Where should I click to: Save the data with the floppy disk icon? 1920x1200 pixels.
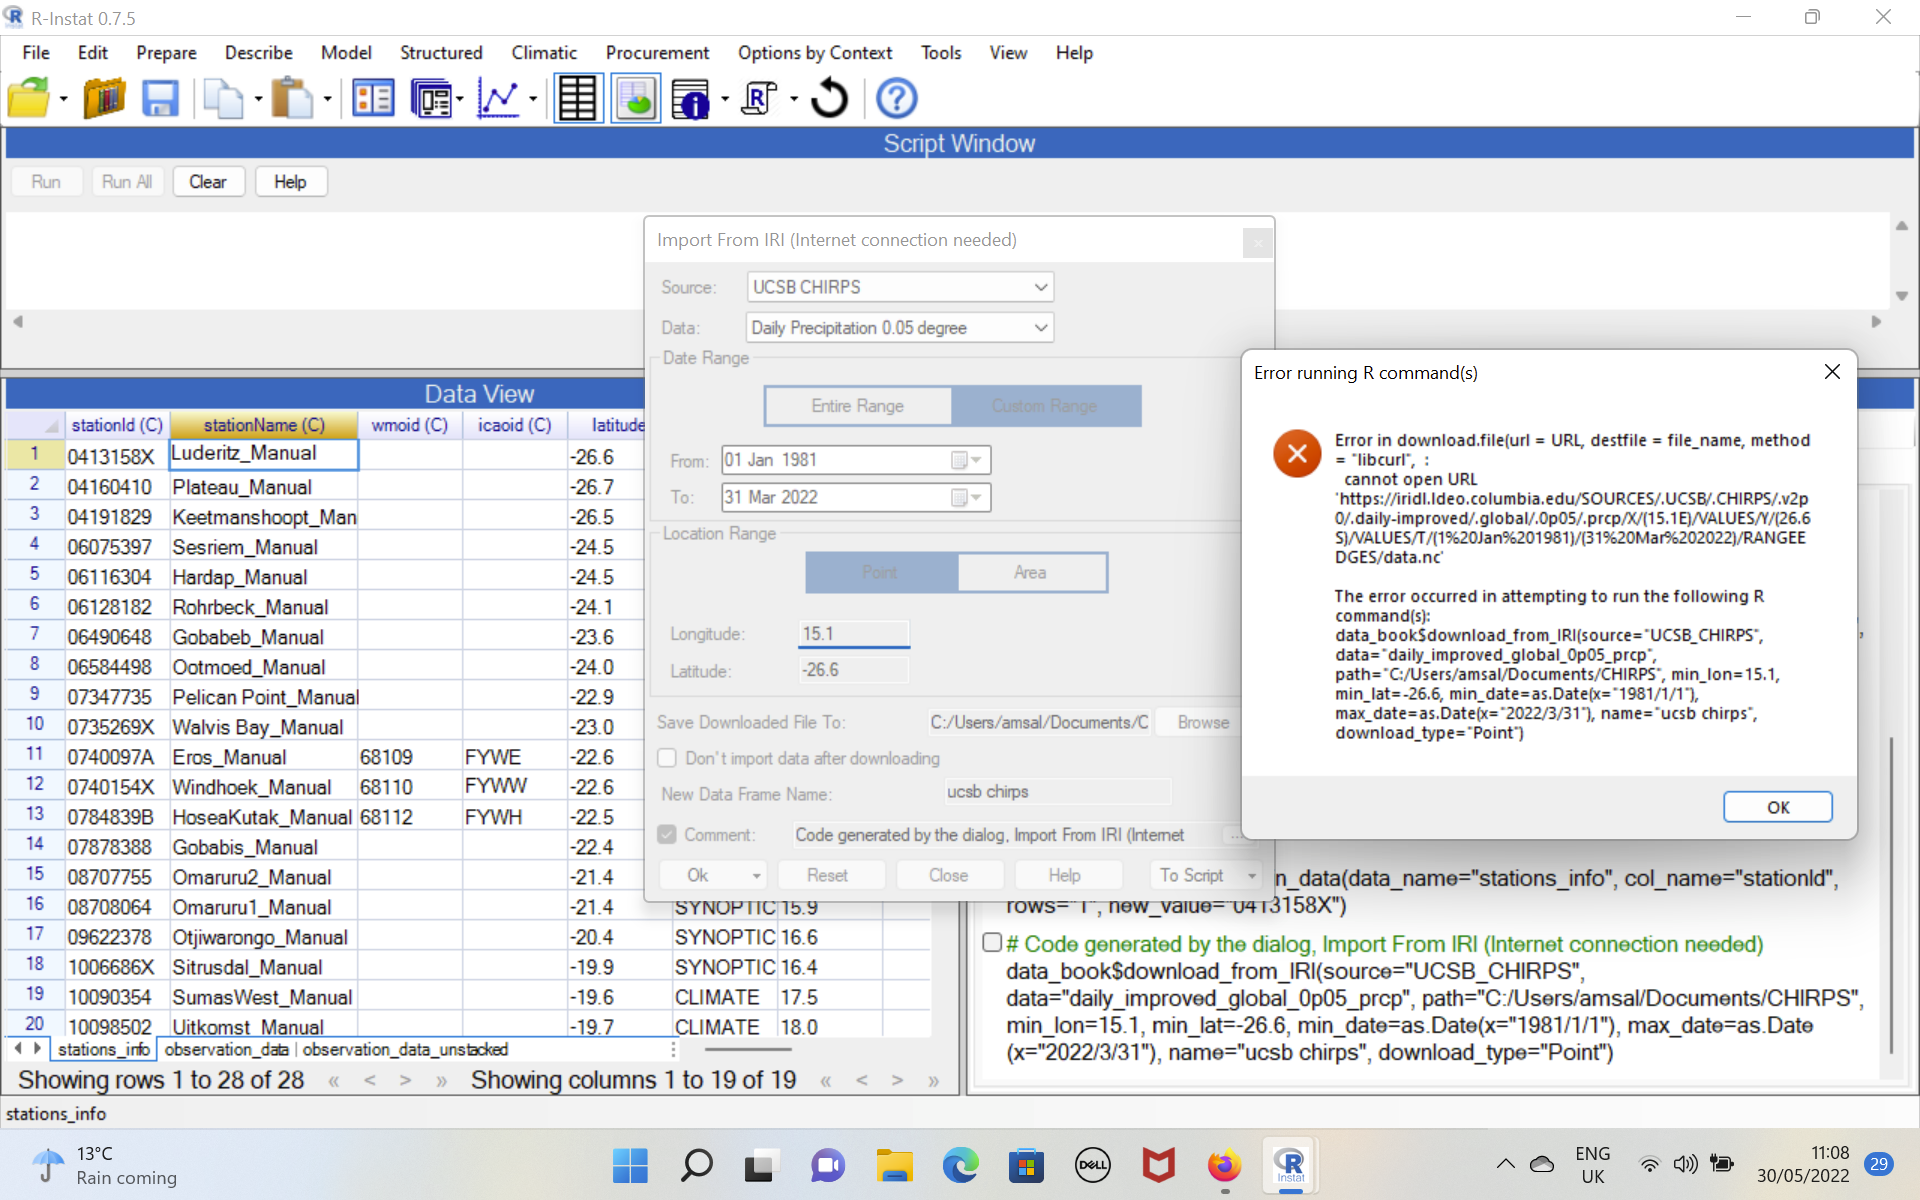(x=159, y=97)
